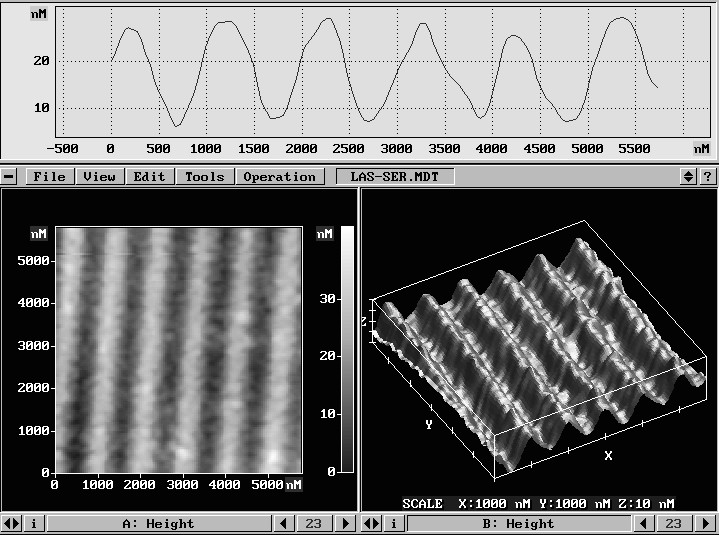Click the up-down arrows button beside help
Viewport: 719px width, 535px height.
point(688,177)
